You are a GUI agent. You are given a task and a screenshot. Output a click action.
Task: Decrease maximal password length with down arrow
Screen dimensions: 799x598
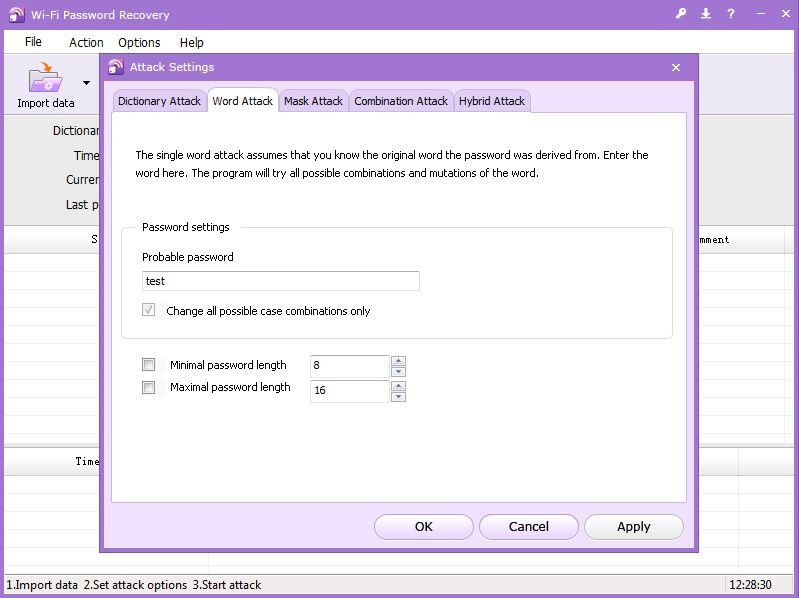tap(398, 397)
